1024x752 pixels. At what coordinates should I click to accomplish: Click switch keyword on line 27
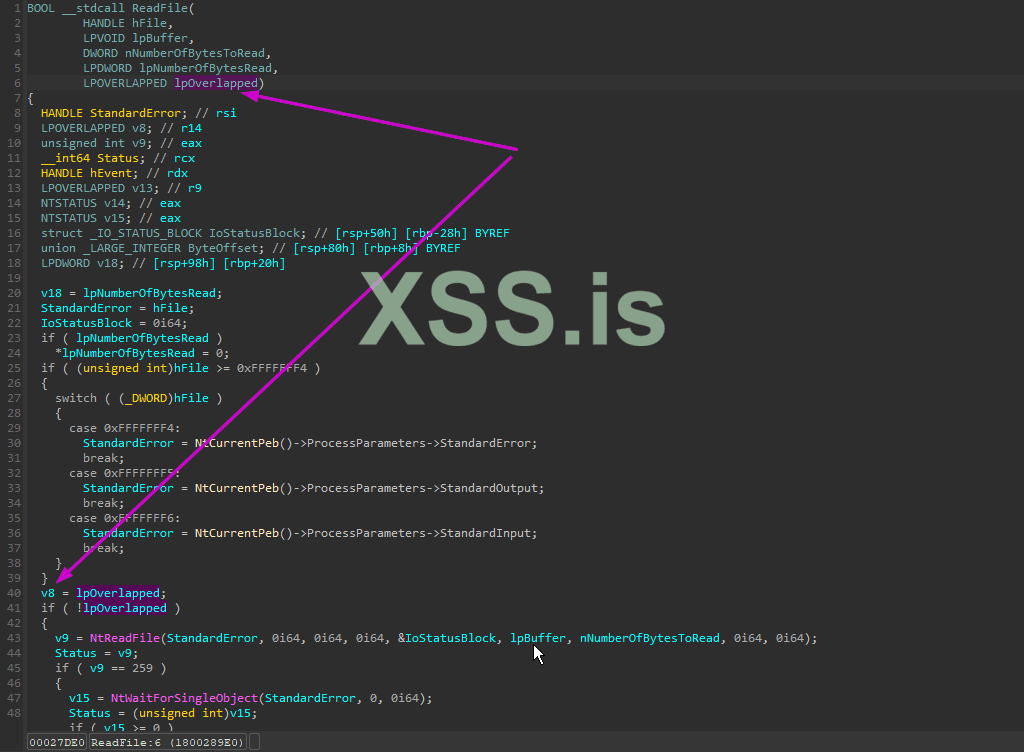tap(76, 398)
